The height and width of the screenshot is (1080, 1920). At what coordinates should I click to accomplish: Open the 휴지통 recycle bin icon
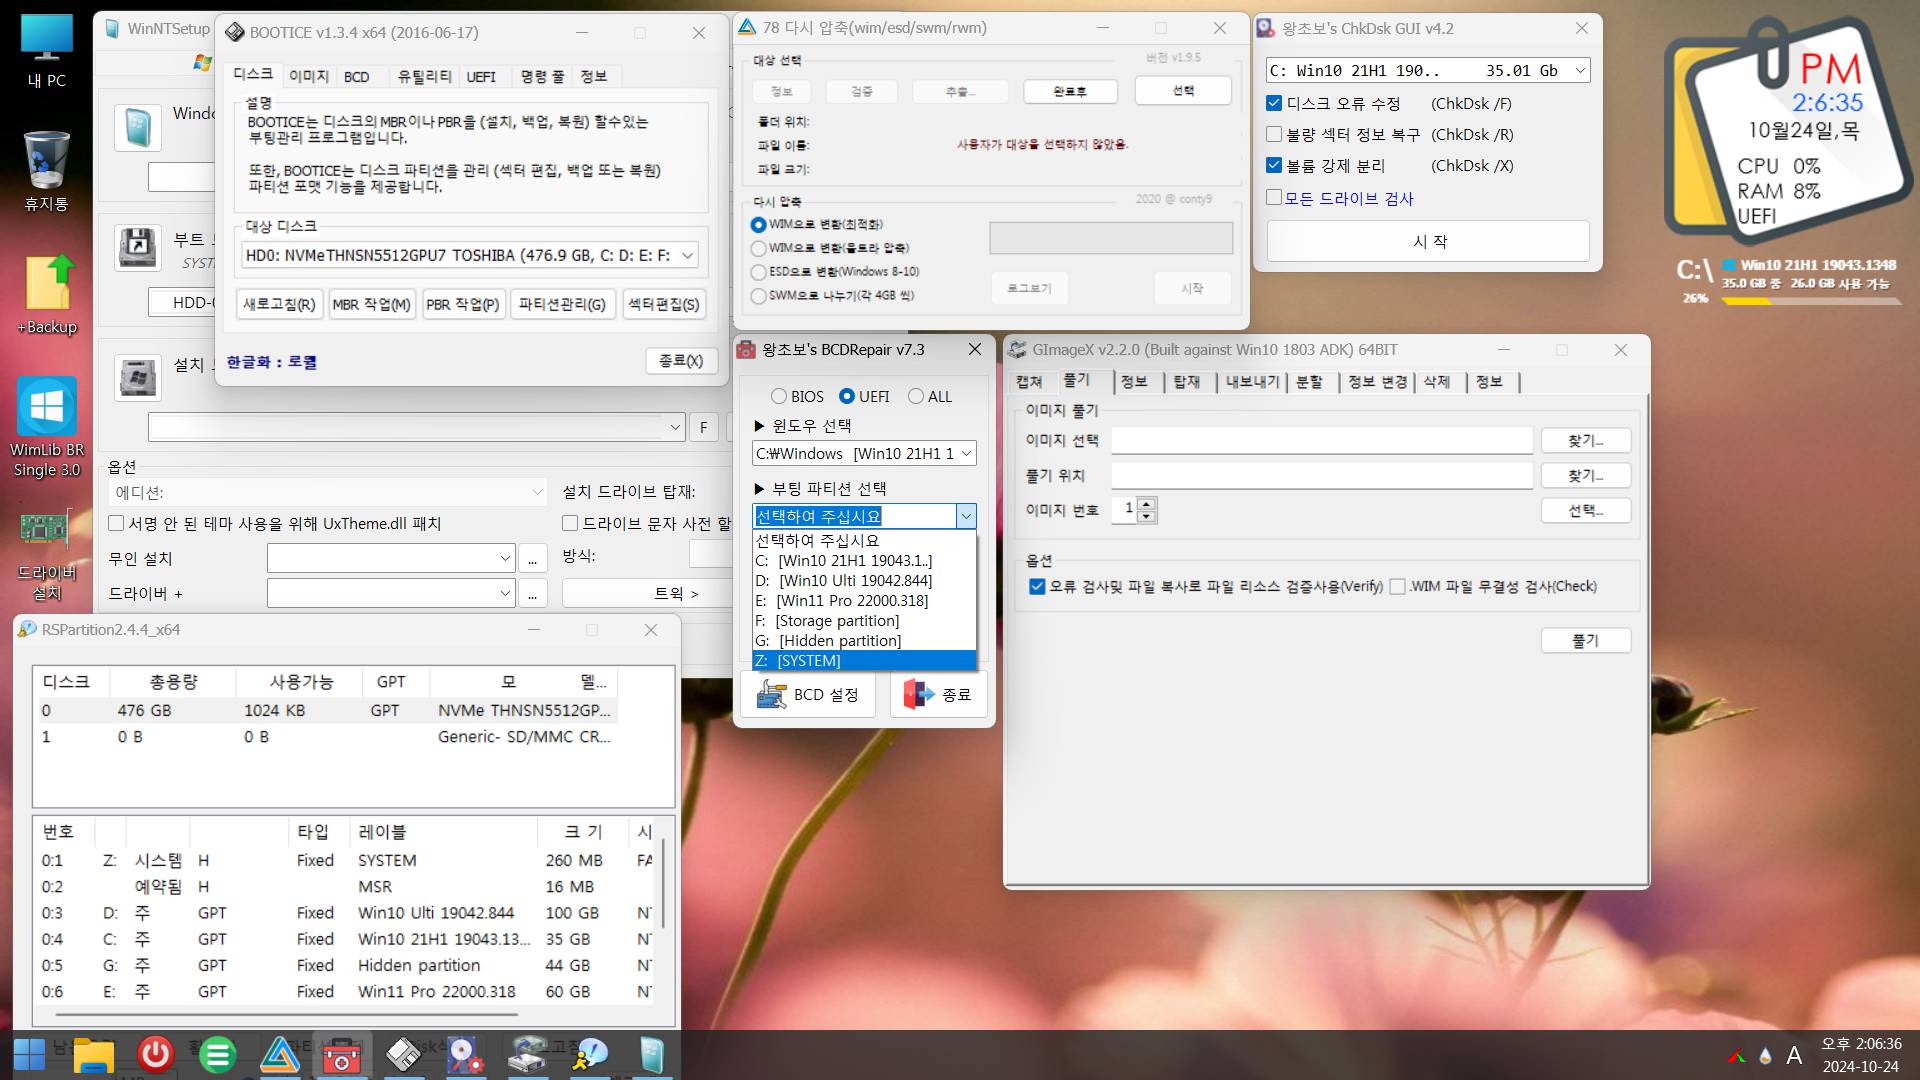(46, 172)
